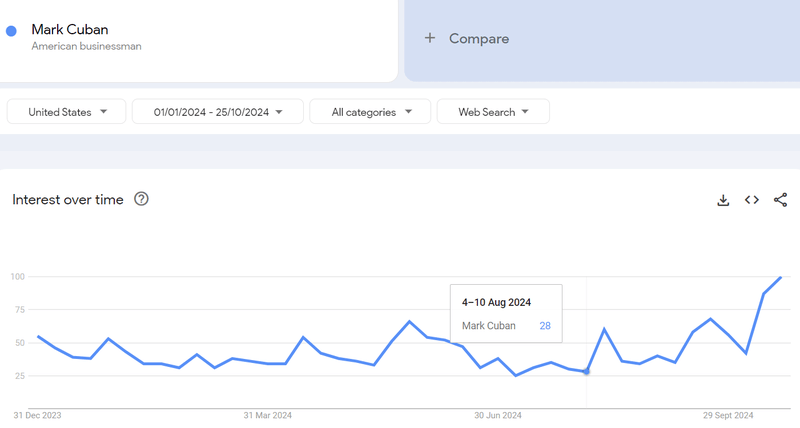This screenshot has width=800, height=428.
Task: Click the 28 value in the tooltip
Action: [x=545, y=325]
